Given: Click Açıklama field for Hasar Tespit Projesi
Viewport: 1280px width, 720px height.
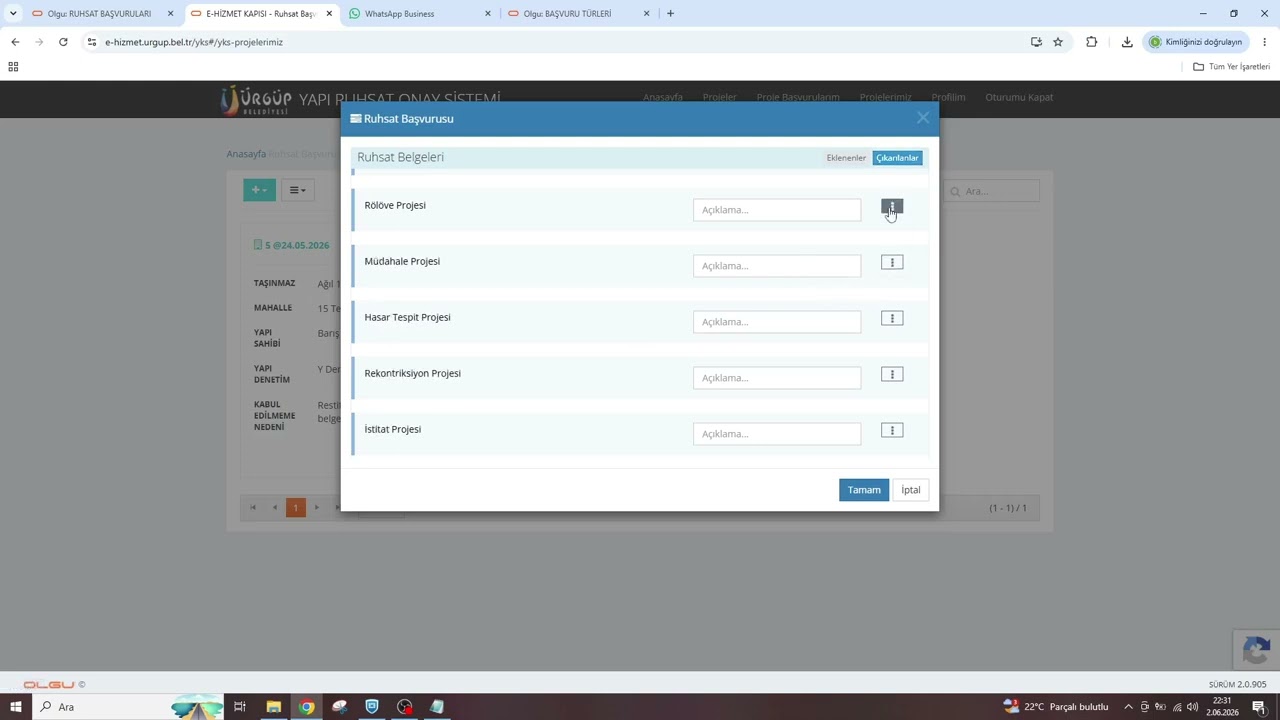Looking at the screenshot, I should (777, 322).
